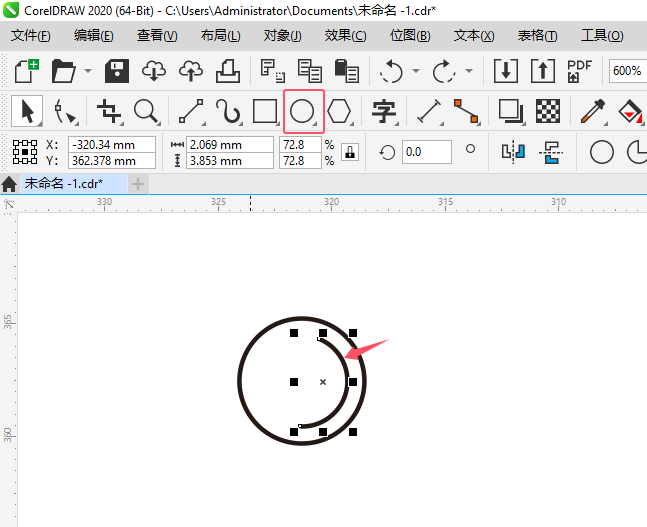Open the 文本(X) menu
Screen dimensions: 647x527
474,35
